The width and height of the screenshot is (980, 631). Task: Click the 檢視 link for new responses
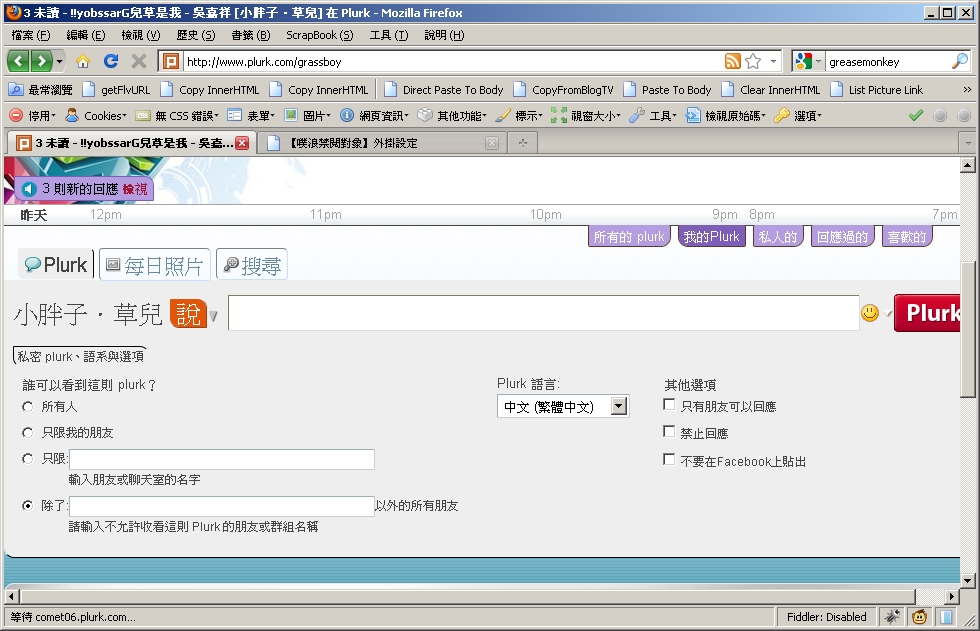(x=135, y=188)
